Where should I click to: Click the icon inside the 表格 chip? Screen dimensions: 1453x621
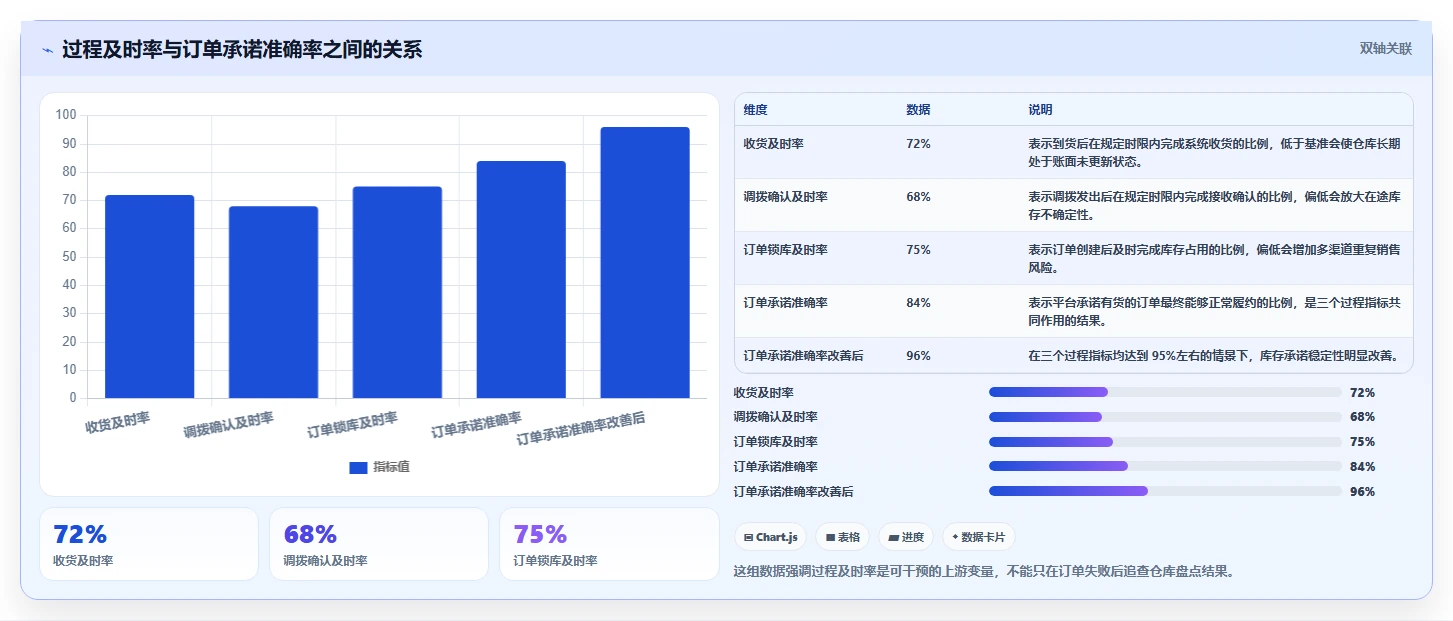click(830, 538)
